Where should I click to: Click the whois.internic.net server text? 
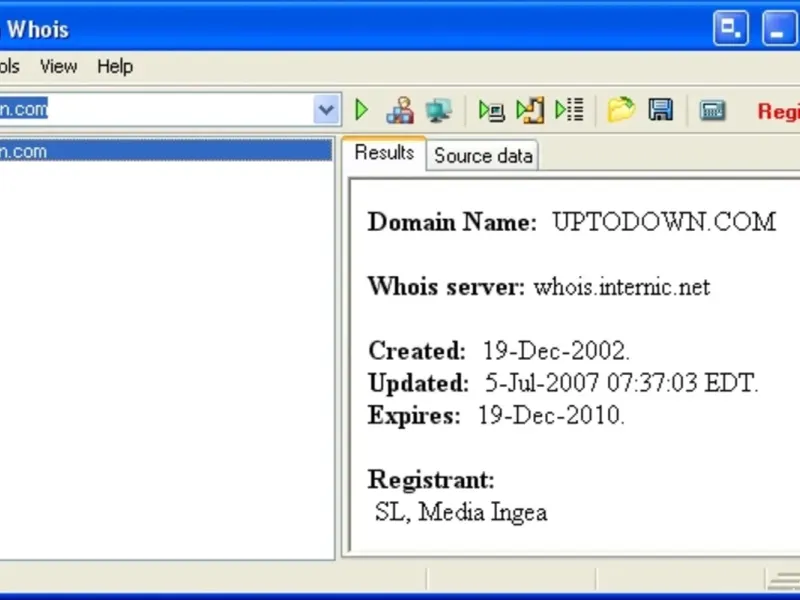pos(622,287)
